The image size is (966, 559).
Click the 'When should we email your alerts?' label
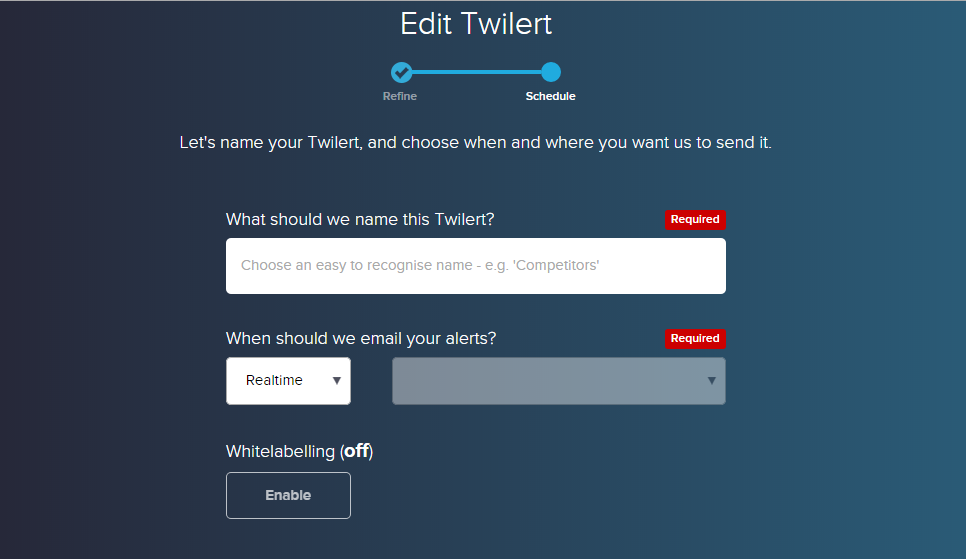(x=361, y=338)
